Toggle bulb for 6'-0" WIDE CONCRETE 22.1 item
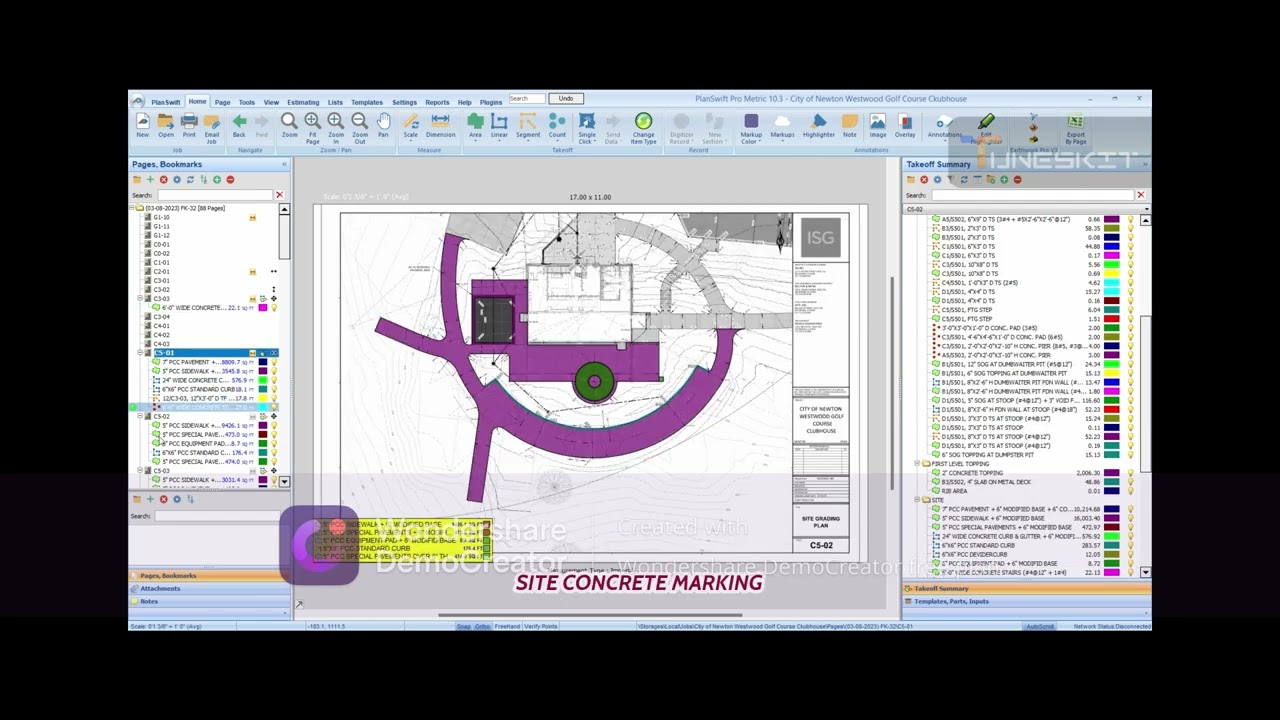This screenshot has height=720, width=1280. click(274, 308)
